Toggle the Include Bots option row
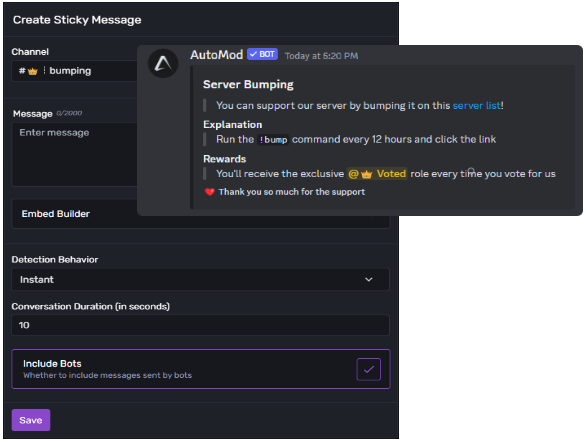Screen dimensions: 586x442 (x=201, y=369)
